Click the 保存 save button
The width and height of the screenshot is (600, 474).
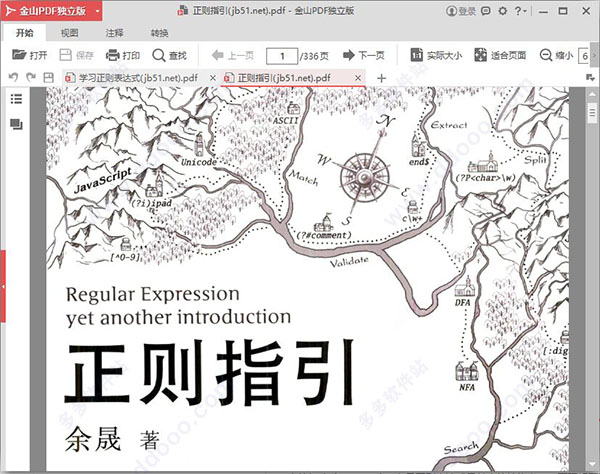(77, 55)
